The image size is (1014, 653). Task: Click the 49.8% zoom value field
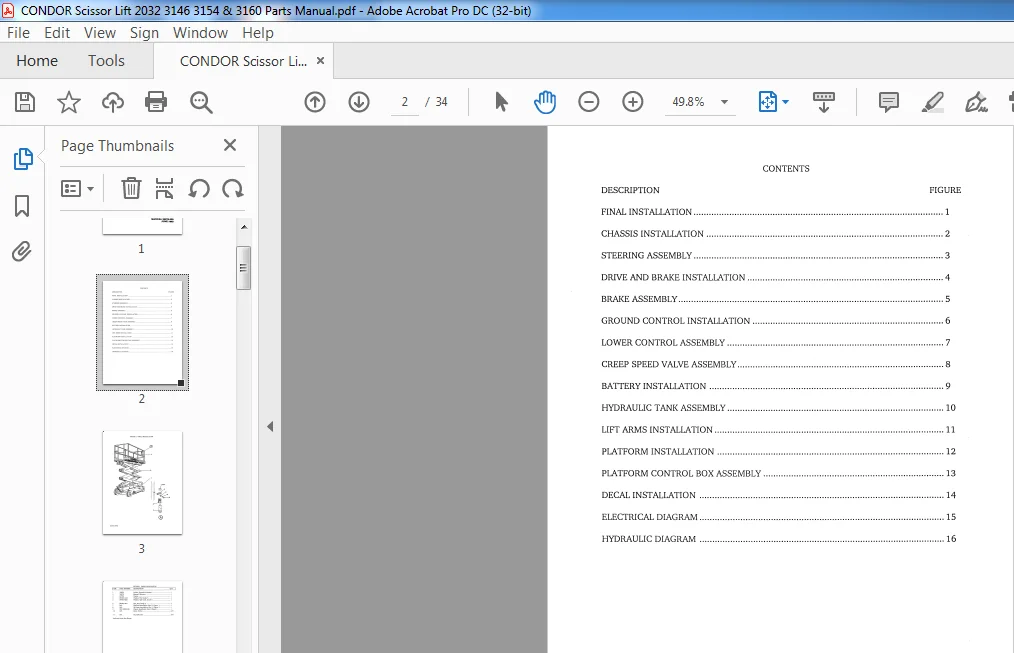688,102
